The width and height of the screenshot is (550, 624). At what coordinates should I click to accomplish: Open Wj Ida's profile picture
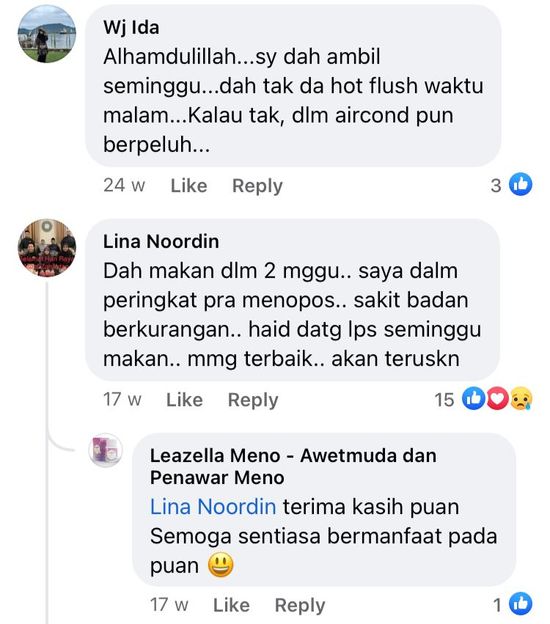tap(47, 34)
